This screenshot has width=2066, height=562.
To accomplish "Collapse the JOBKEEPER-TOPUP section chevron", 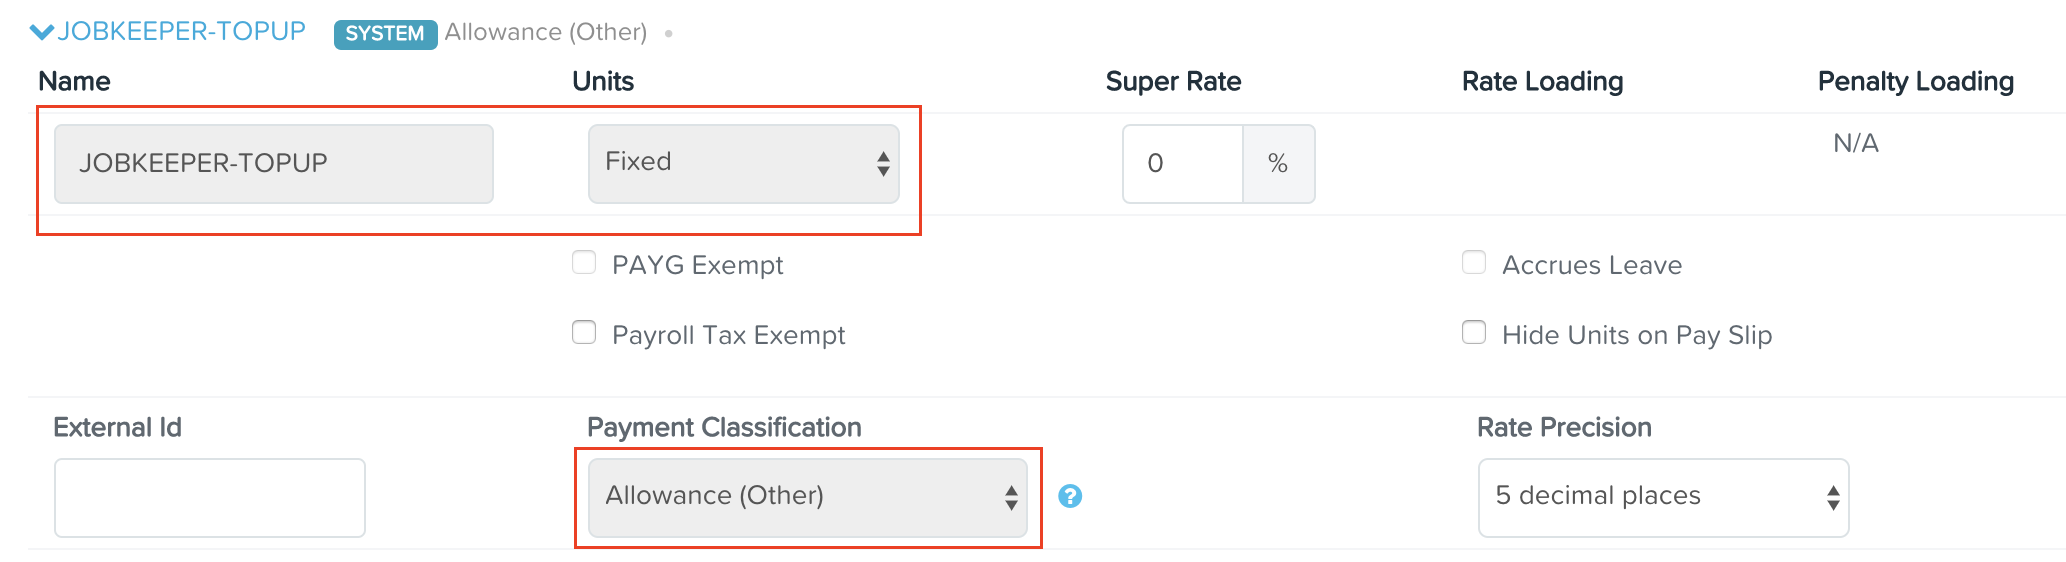I will click(42, 32).
